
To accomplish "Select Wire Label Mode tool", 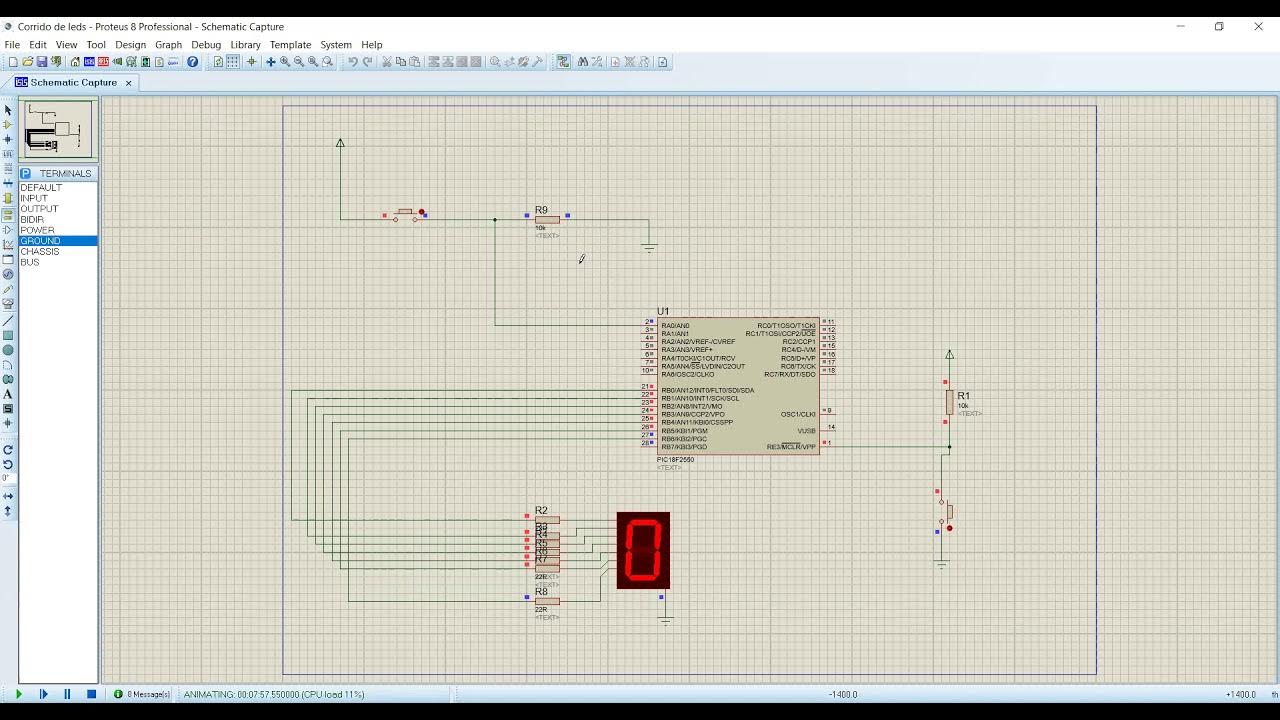I will pyautogui.click(x=8, y=154).
